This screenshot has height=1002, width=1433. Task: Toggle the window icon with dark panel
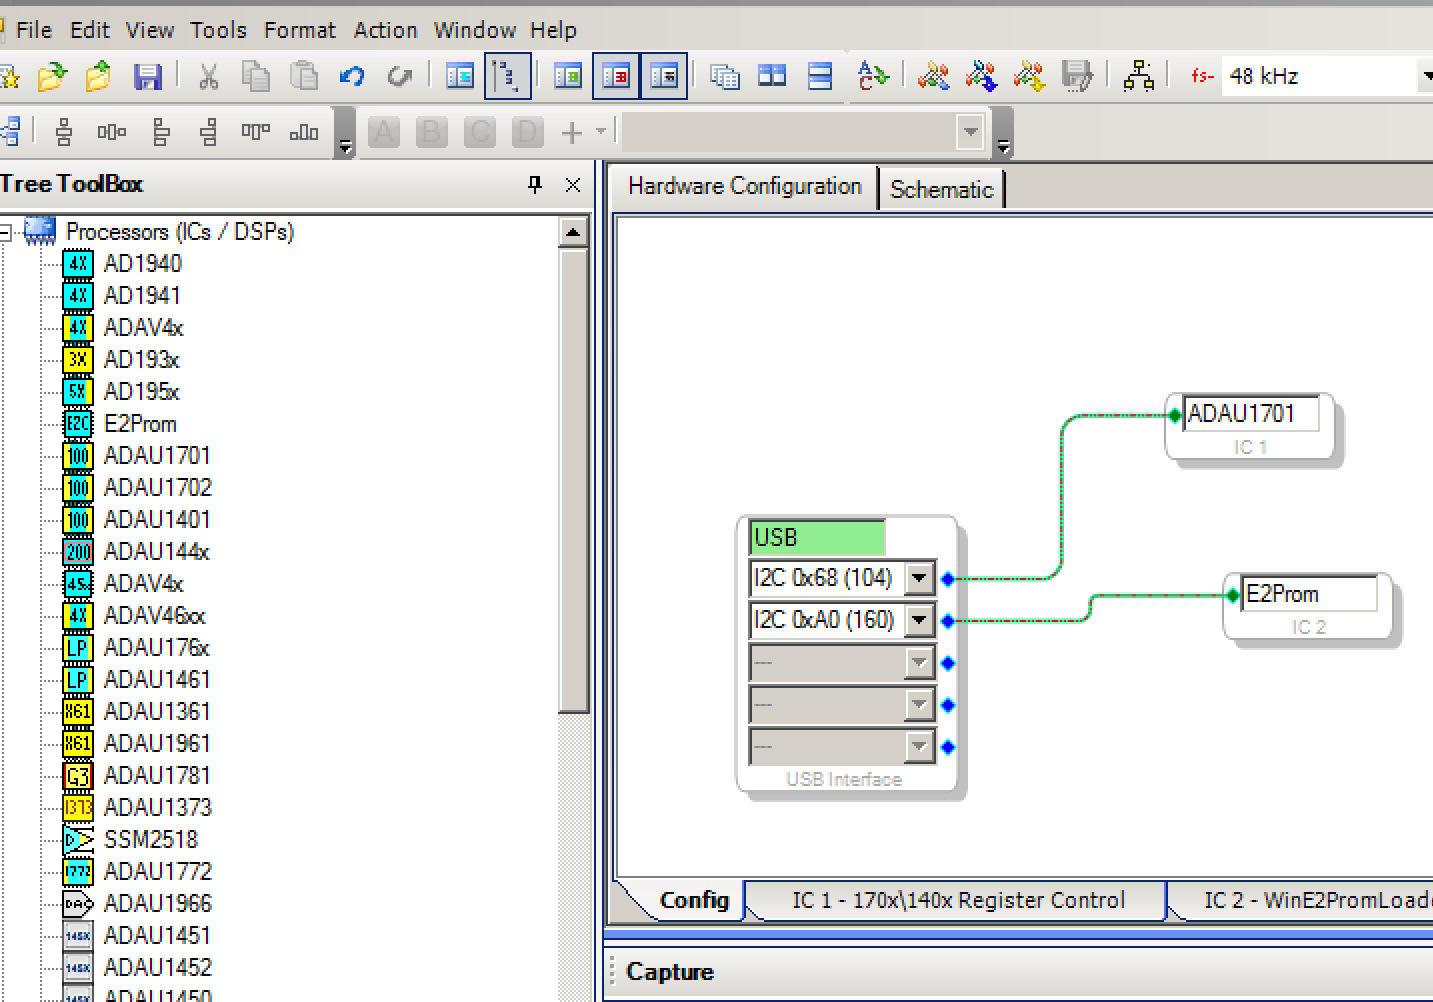coord(664,76)
